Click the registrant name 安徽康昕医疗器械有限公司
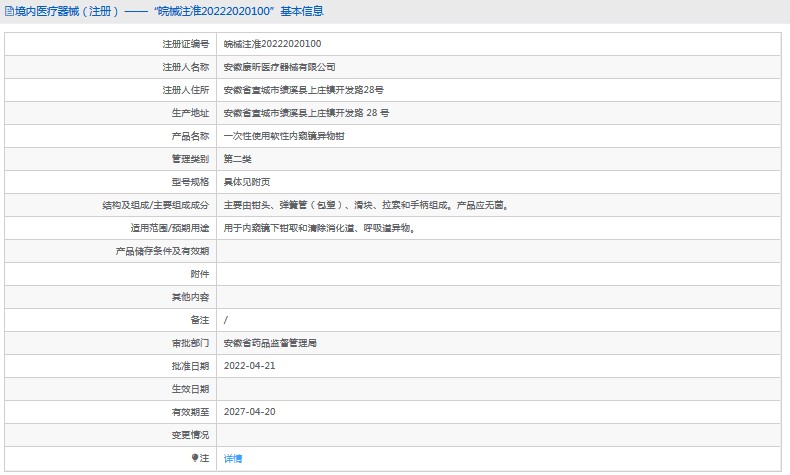 [x=280, y=67]
